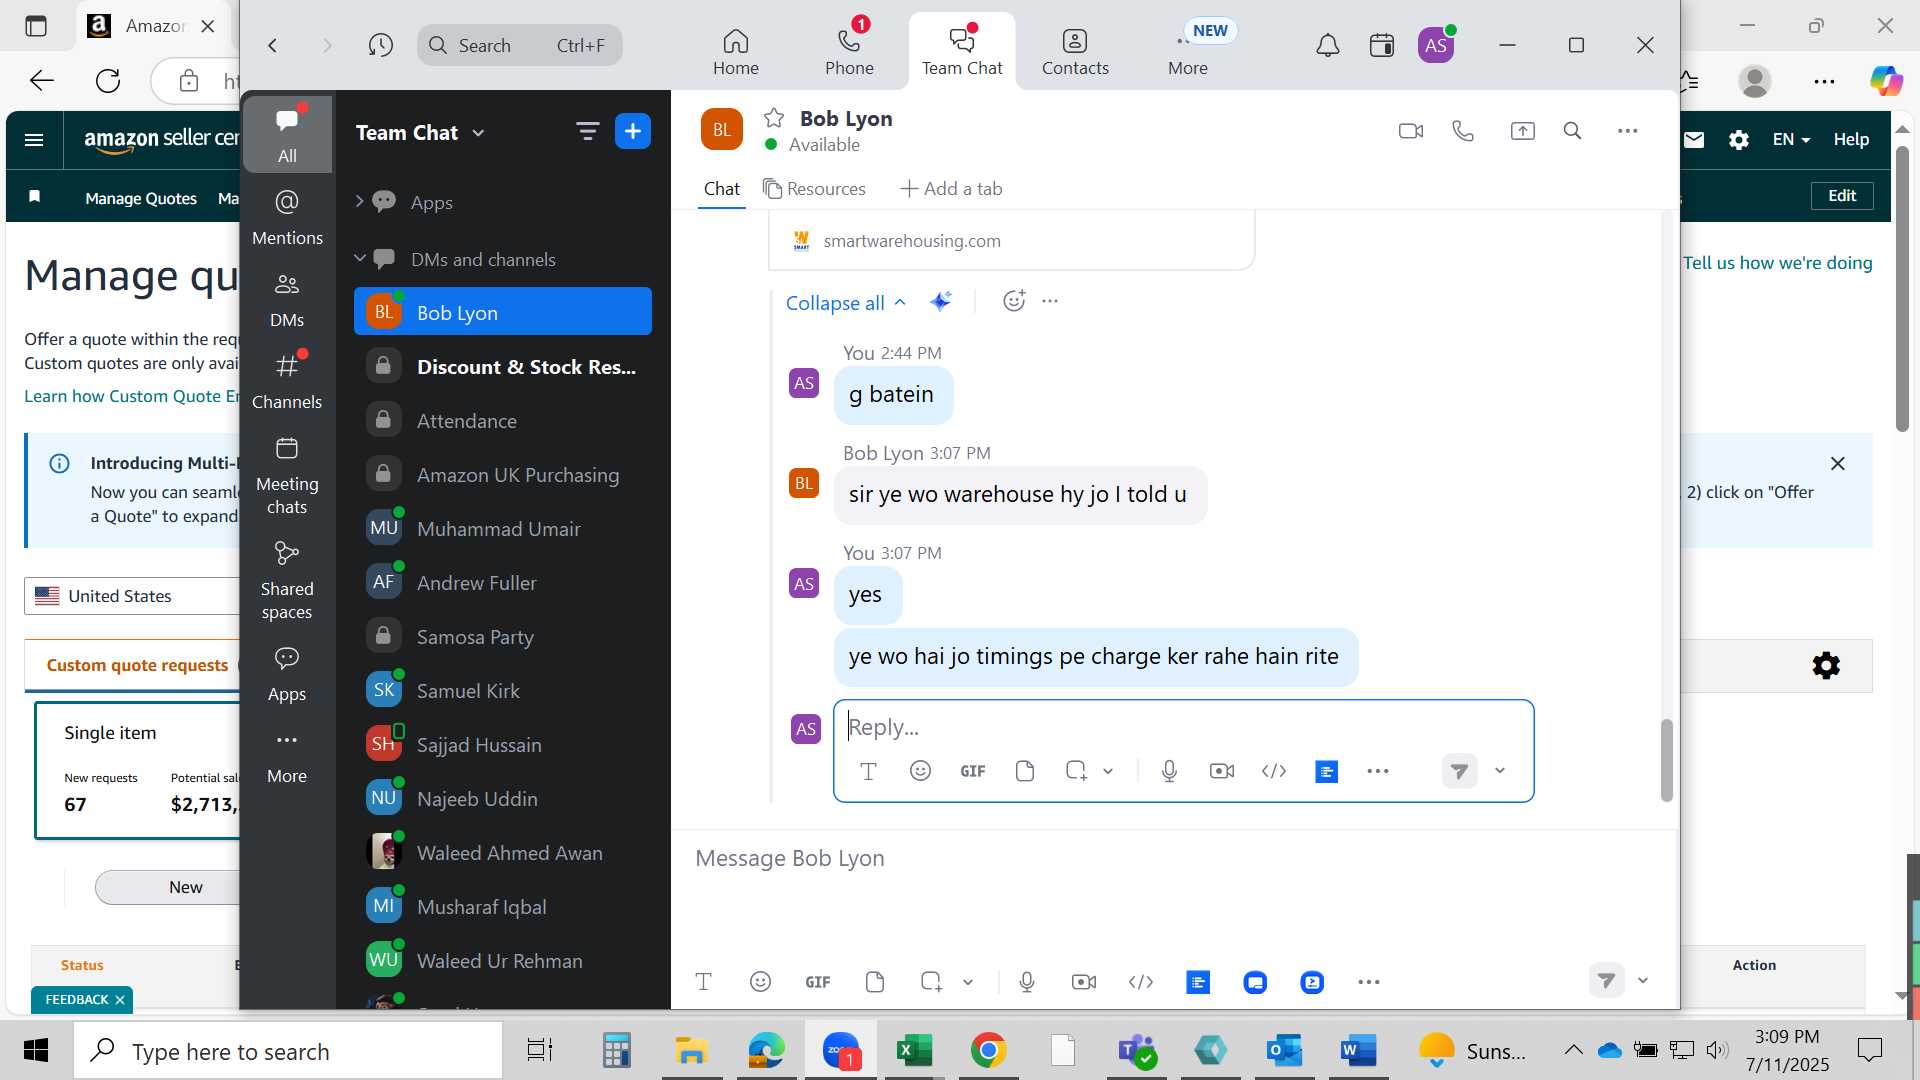The height and width of the screenshot is (1080, 1920).
Task: Open chat with Andrew Fuller
Action: (x=503, y=582)
